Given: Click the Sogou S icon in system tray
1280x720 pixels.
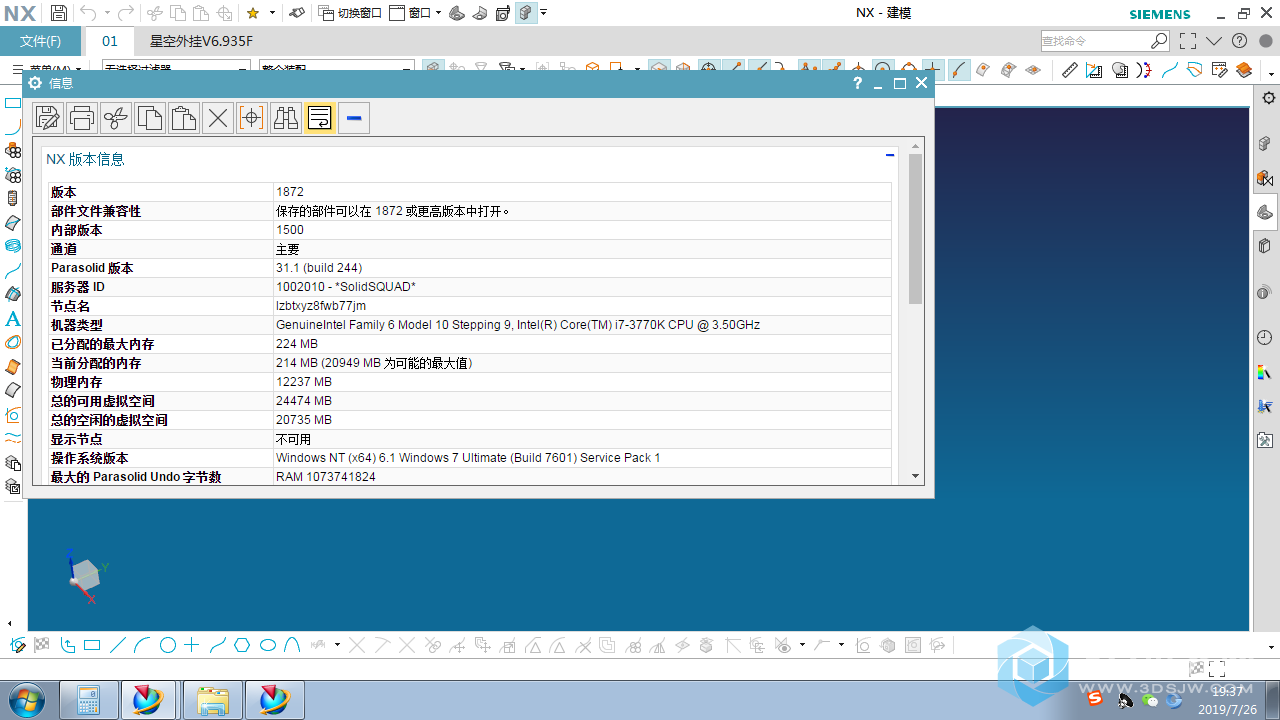Looking at the screenshot, I should (x=1096, y=699).
